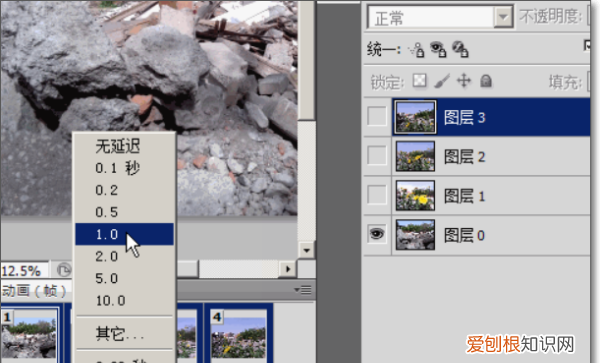
Task: Open 其它... custom delay option
Action: pyautogui.click(x=124, y=334)
